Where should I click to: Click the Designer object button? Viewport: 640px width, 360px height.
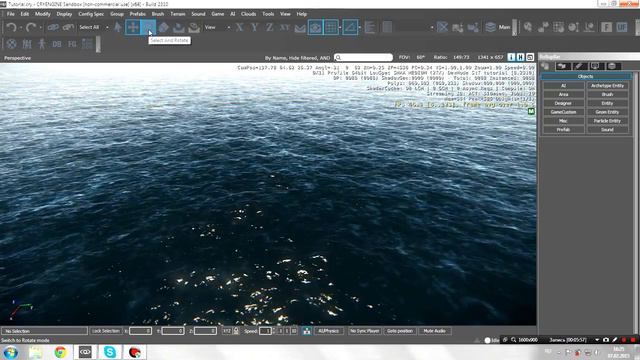coord(563,103)
